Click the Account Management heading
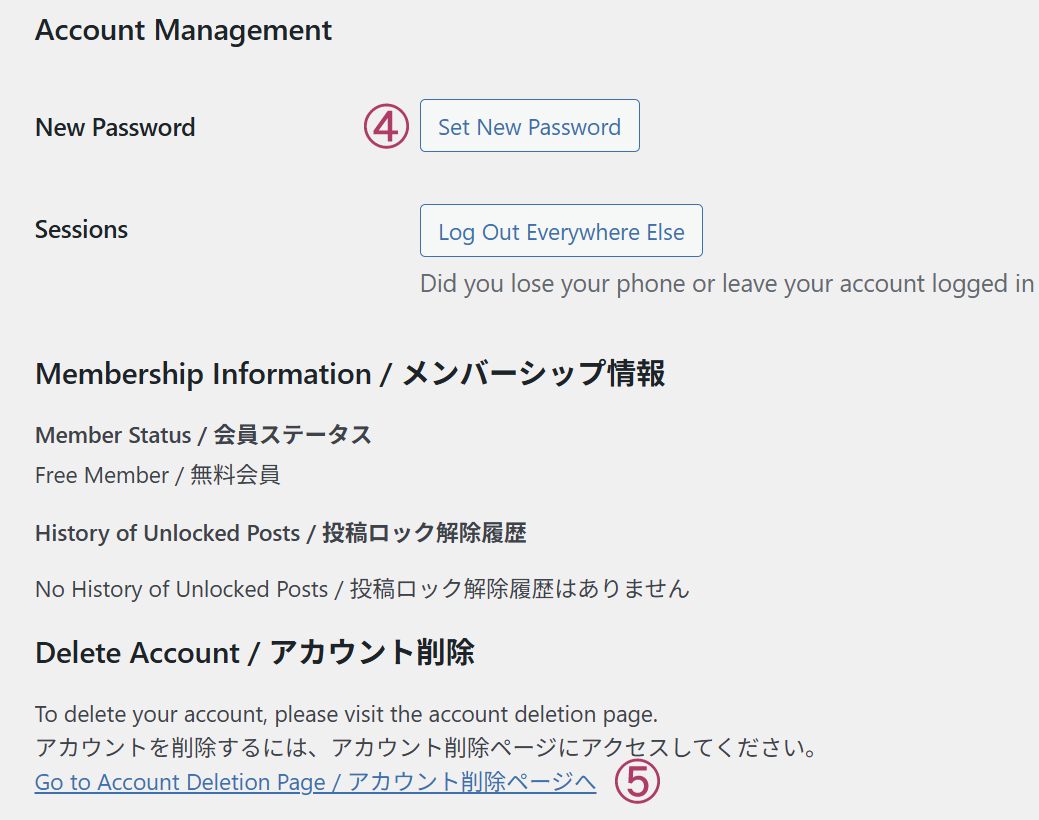Image resolution: width=1039 pixels, height=820 pixels. (183, 30)
